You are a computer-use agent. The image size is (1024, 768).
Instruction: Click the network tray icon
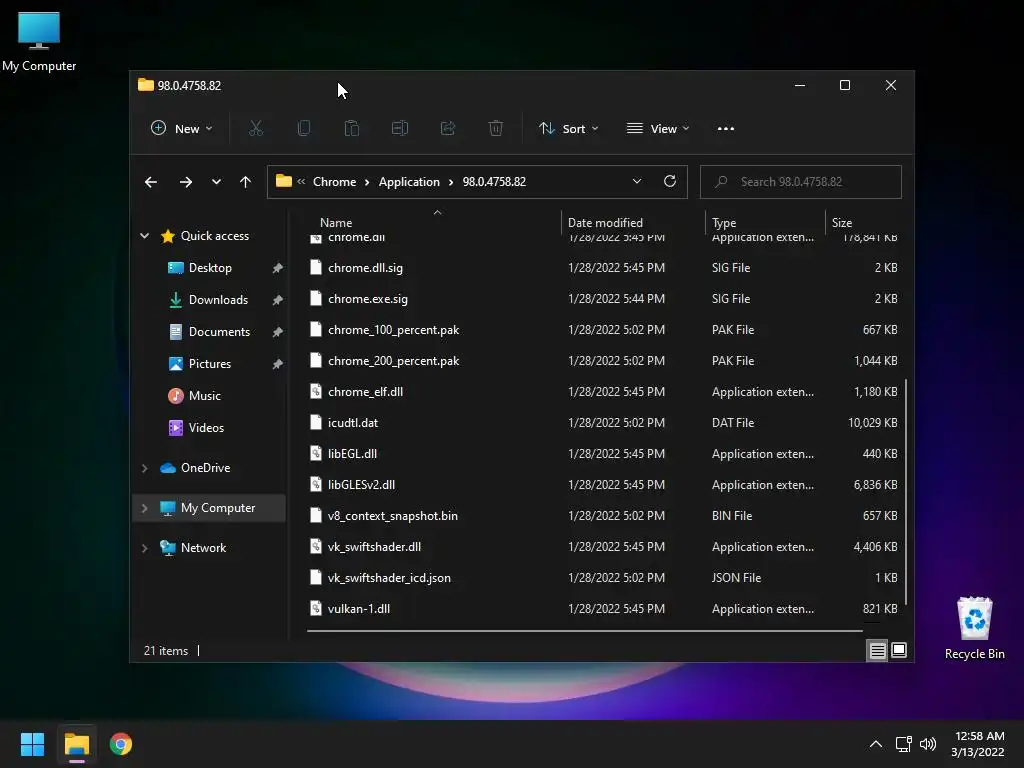tap(904, 744)
